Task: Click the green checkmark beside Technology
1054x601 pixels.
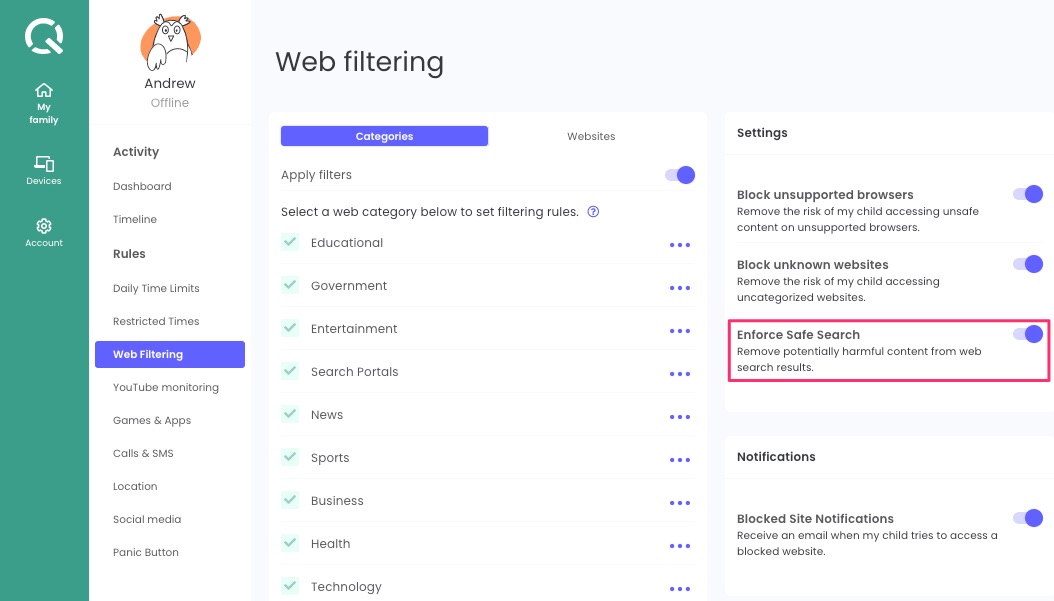Action: point(290,587)
